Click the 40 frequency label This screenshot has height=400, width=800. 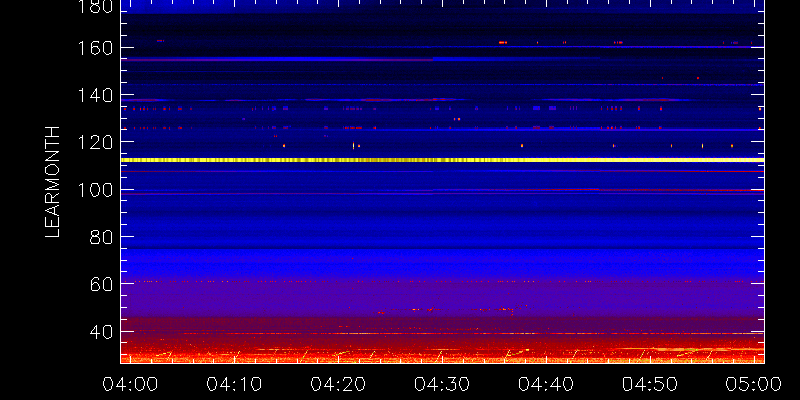[x=101, y=332]
